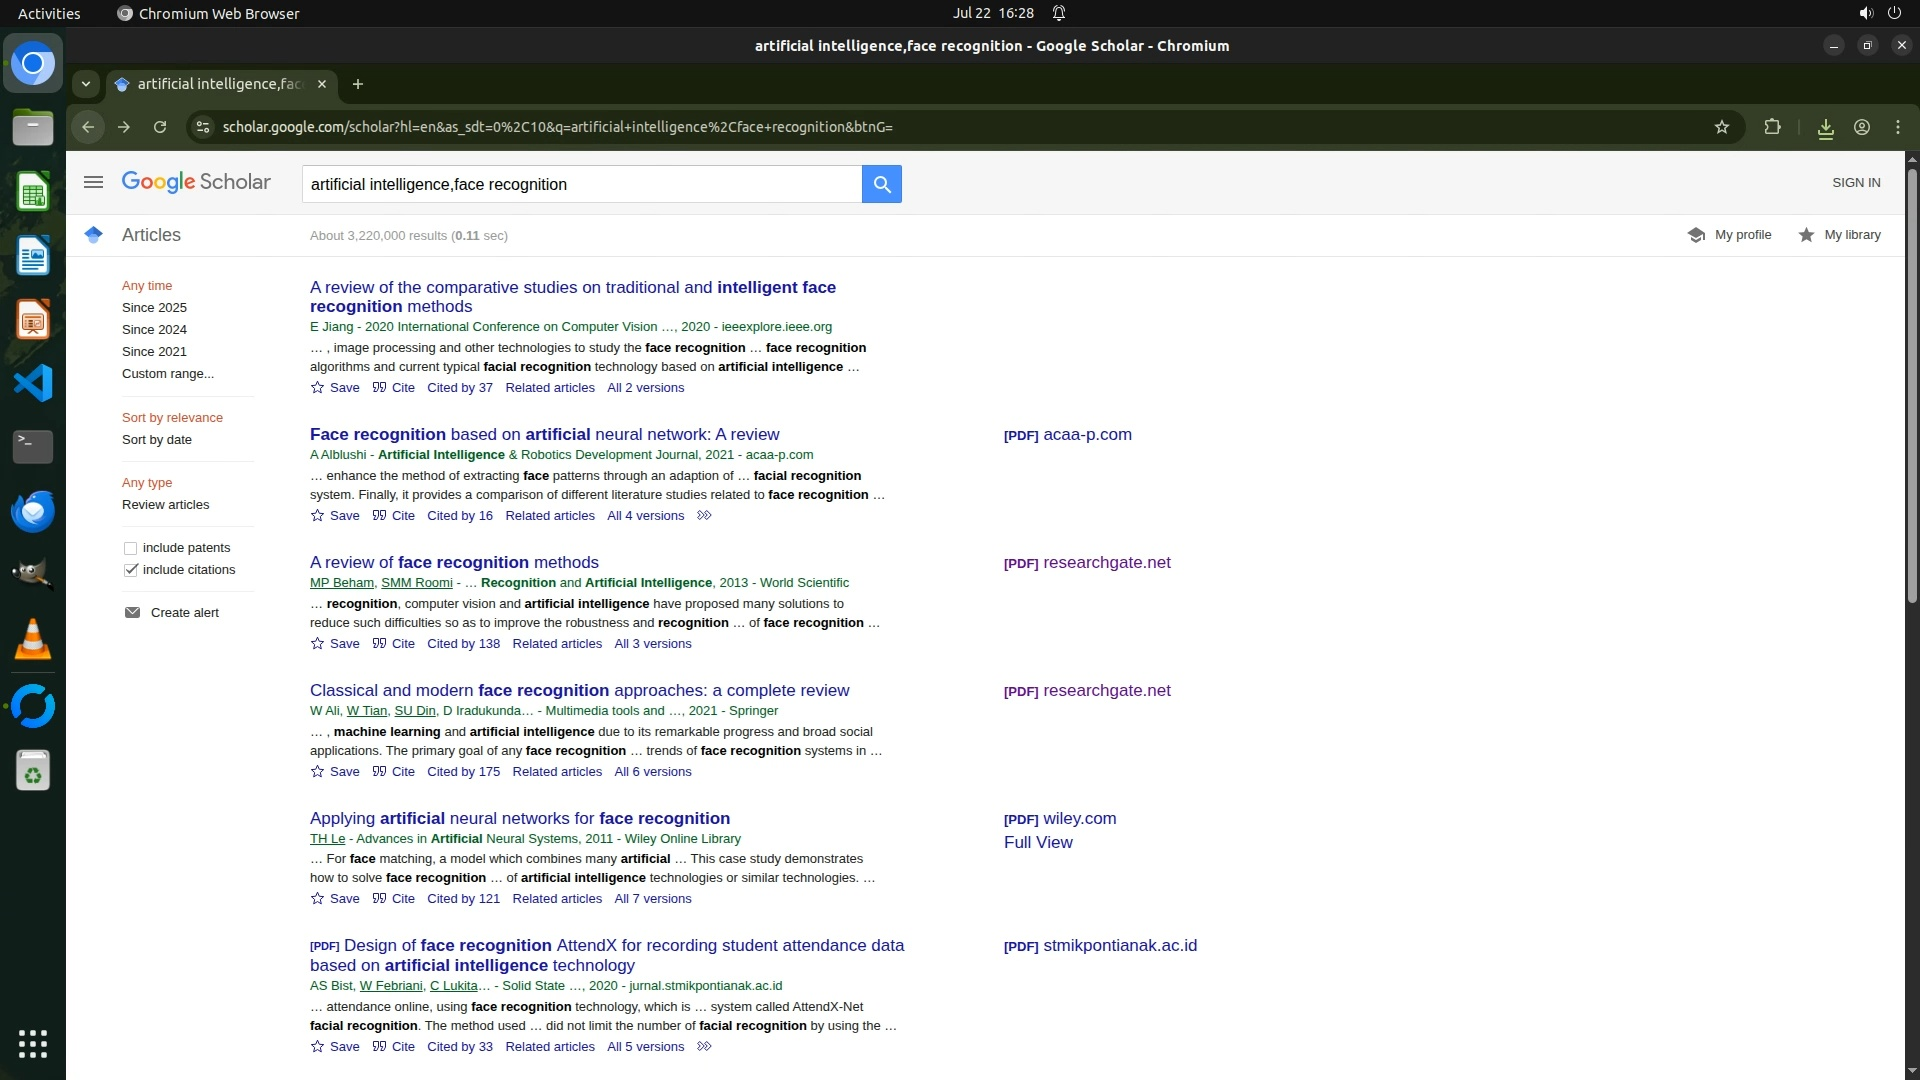Image resolution: width=1920 pixels, height=1080 pixels.
Task: Click the blue search magnifier button
Action: pos(881,184)
